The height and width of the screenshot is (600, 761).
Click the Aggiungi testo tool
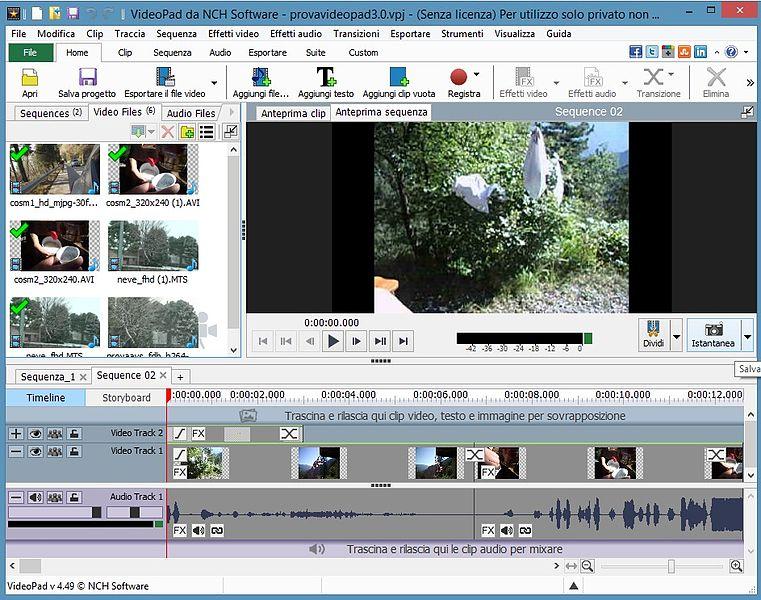pyautogui.click(x=326, y=78)
